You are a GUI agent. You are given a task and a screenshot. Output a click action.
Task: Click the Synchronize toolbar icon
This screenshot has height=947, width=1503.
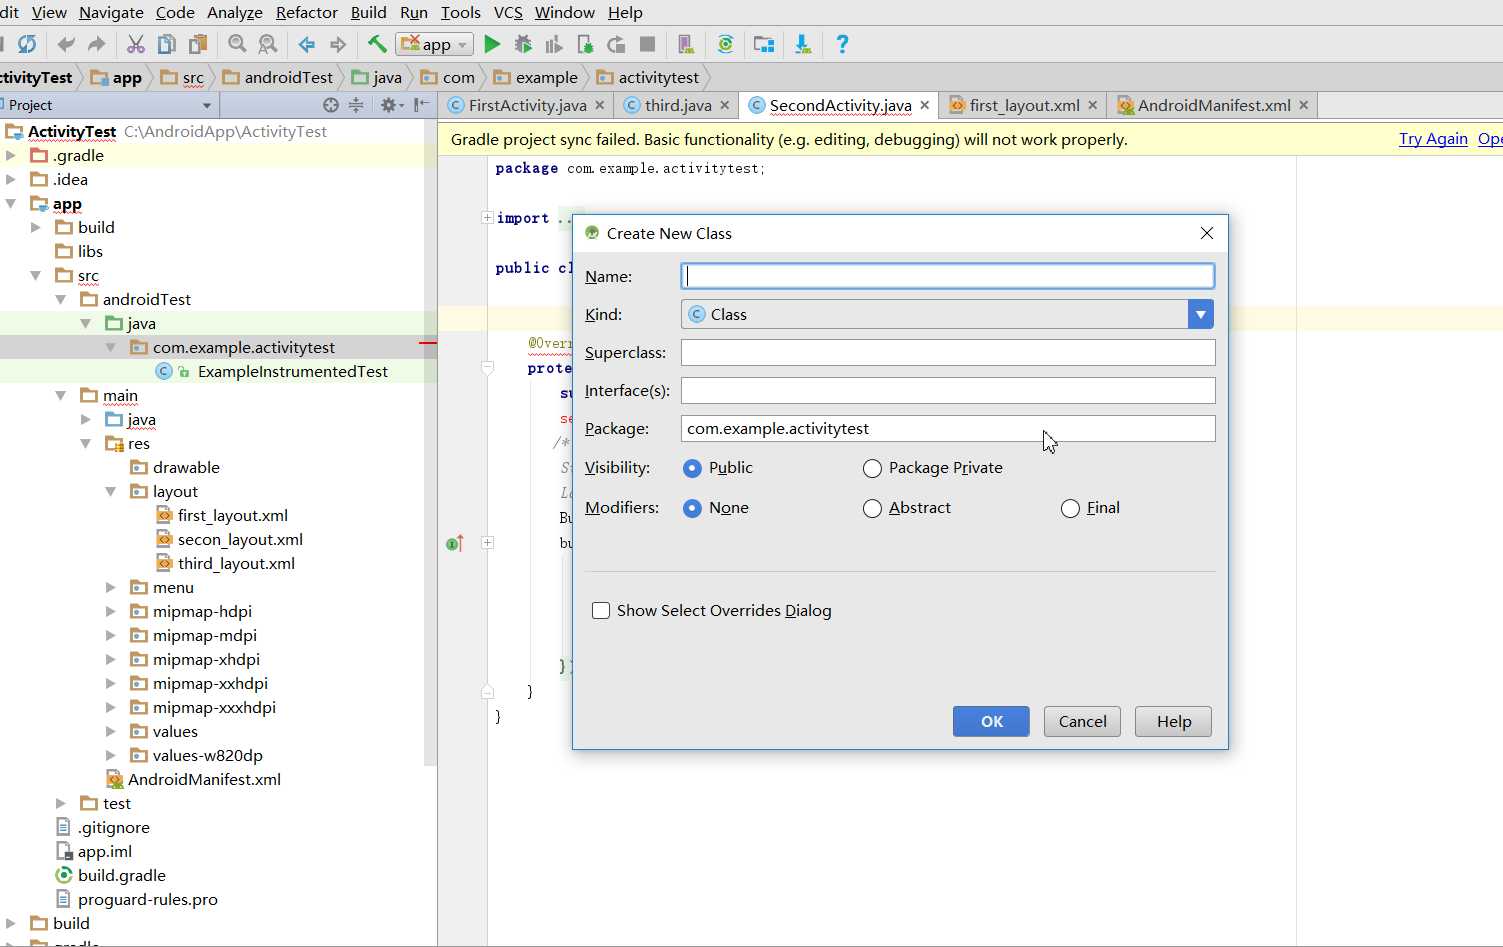pos(27,44)
